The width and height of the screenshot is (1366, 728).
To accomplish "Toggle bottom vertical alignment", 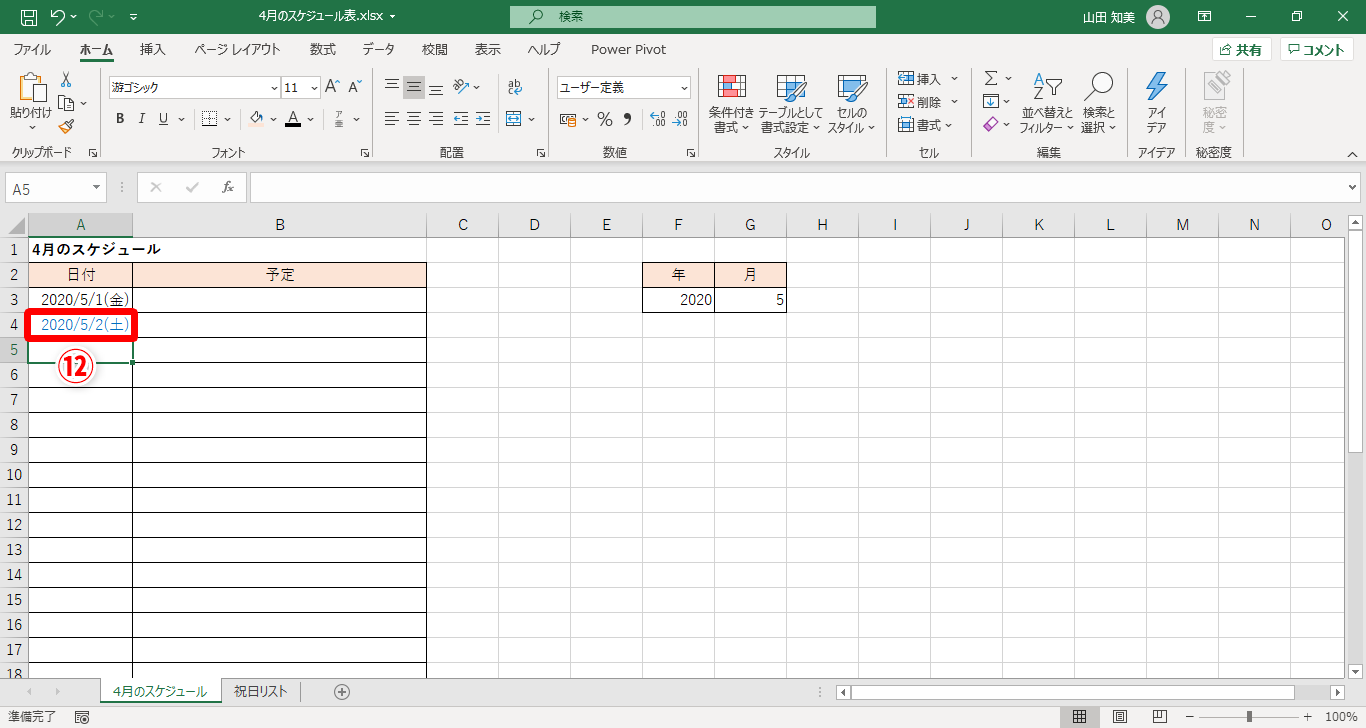I will [436, 87].
